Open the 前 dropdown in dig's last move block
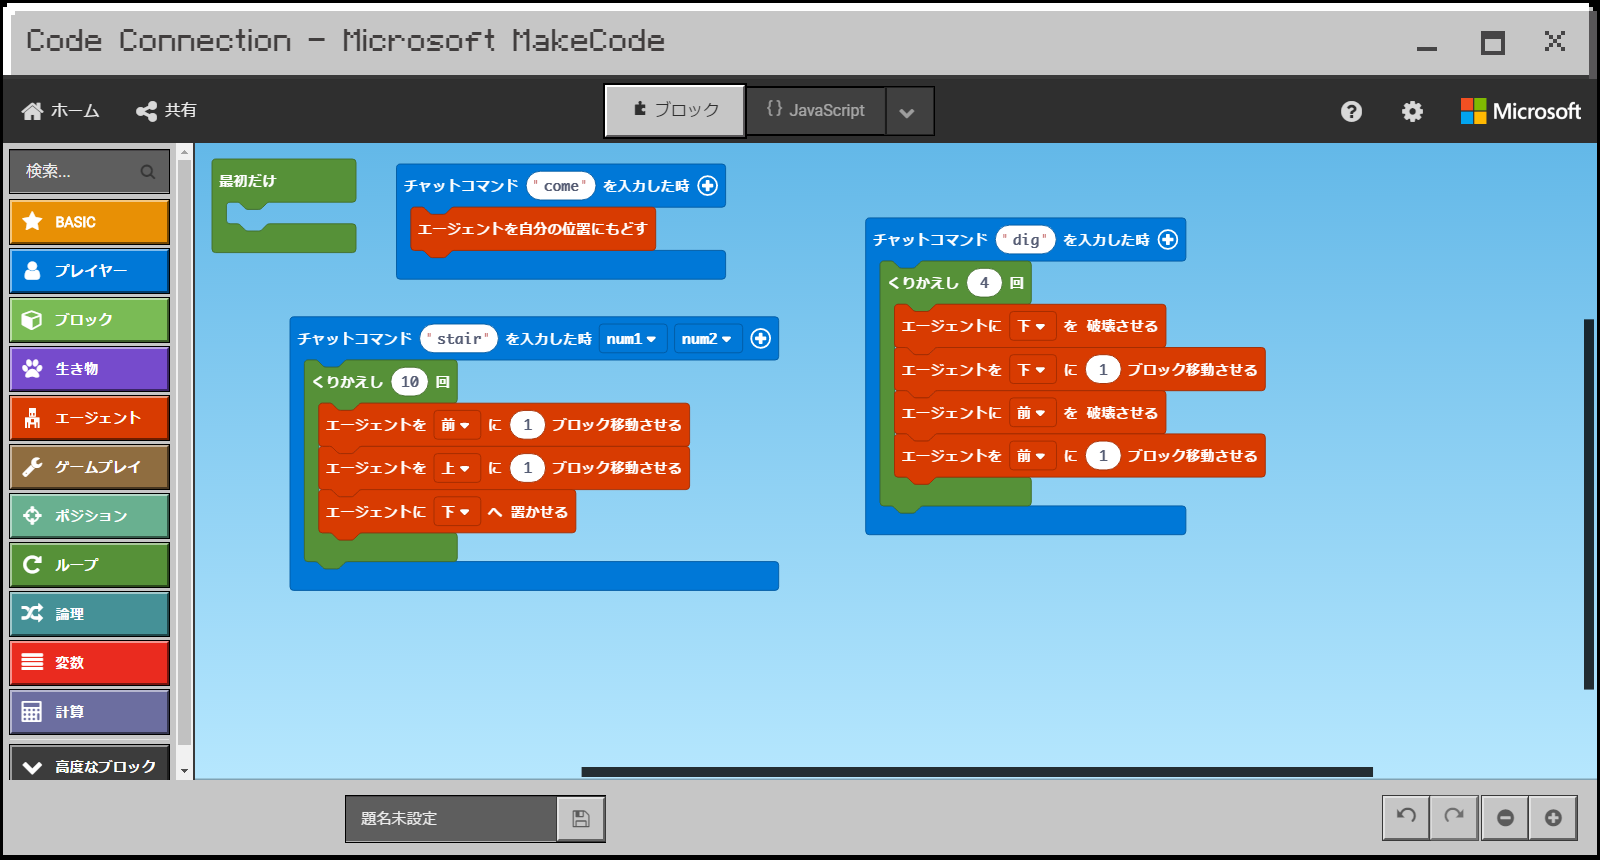1600x860 pixels. click(x=1032, y=456)
